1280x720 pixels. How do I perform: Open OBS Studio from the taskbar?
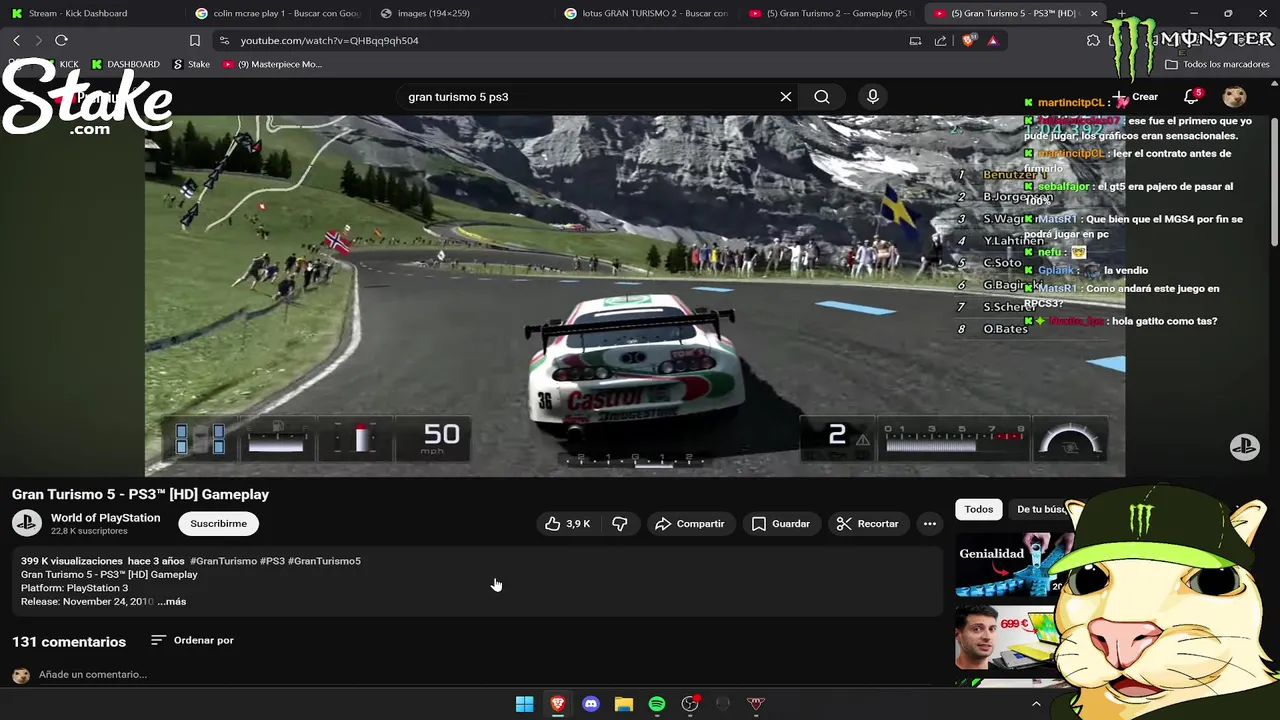tap(690, 704)
